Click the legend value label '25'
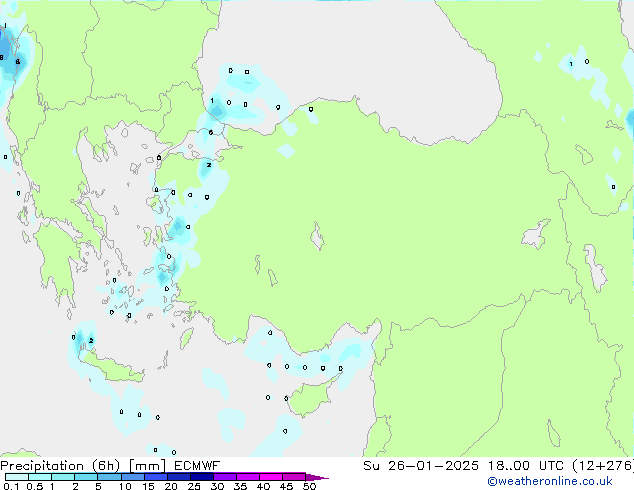 [194, 486]
